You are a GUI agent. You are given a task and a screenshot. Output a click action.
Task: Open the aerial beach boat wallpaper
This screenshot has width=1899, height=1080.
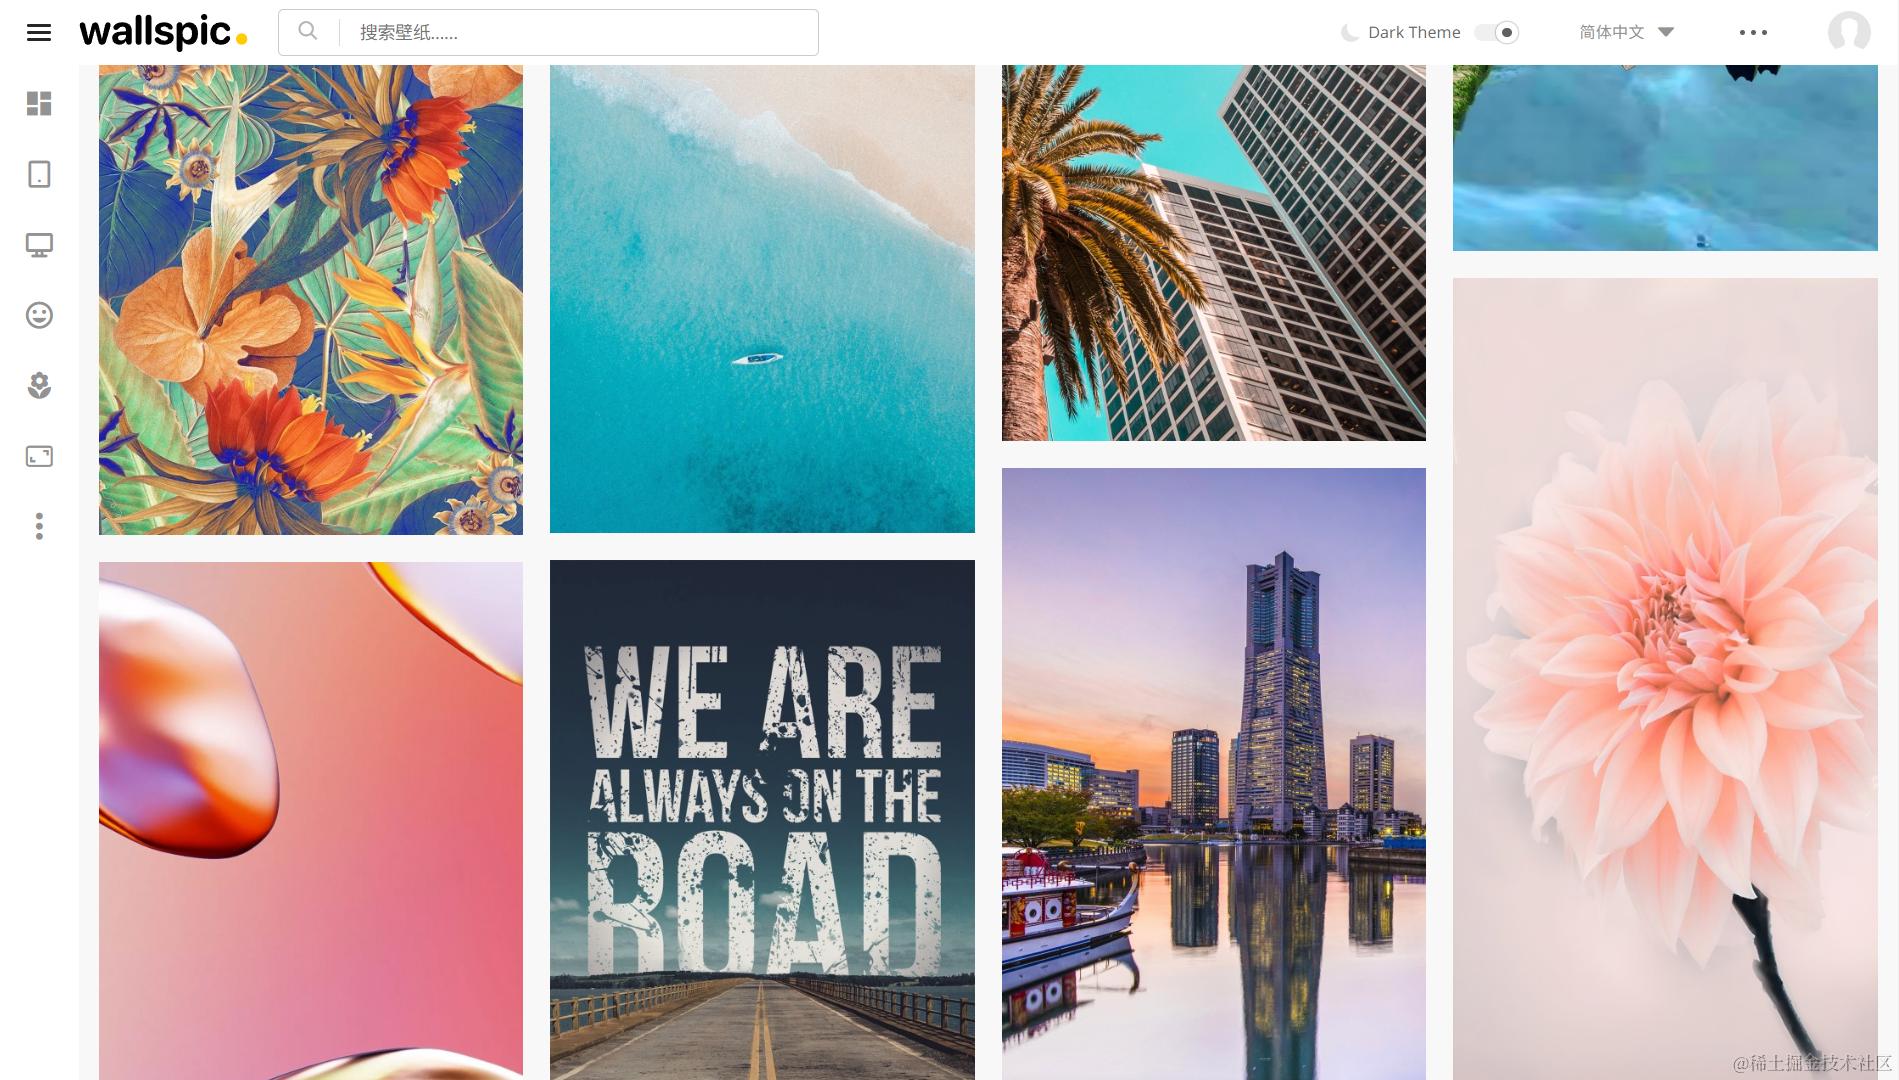[x=762, y=299]
